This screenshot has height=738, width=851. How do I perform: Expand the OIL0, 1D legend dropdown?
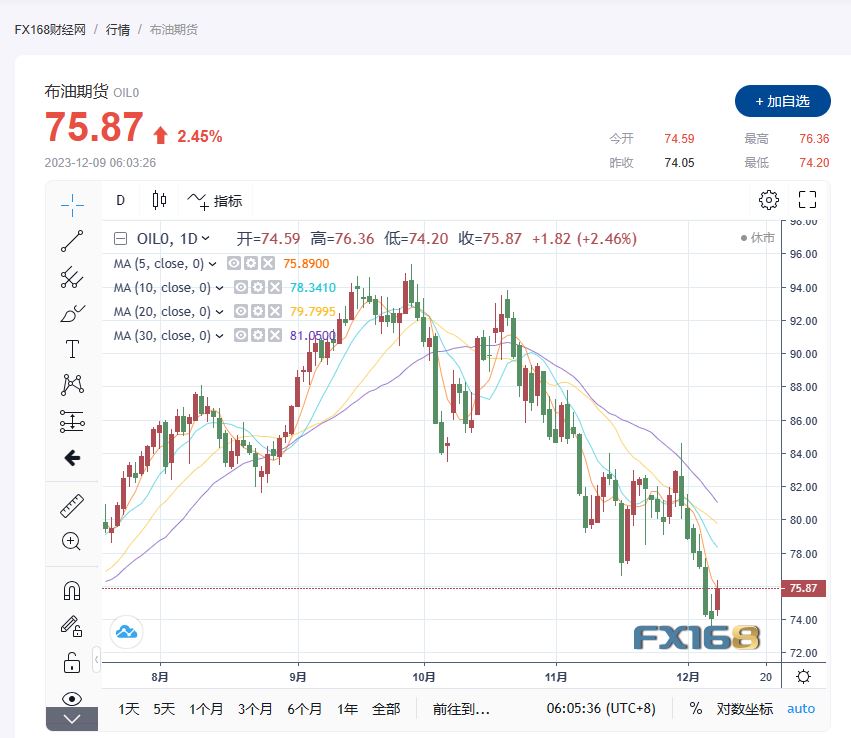(x=206, y=239)
